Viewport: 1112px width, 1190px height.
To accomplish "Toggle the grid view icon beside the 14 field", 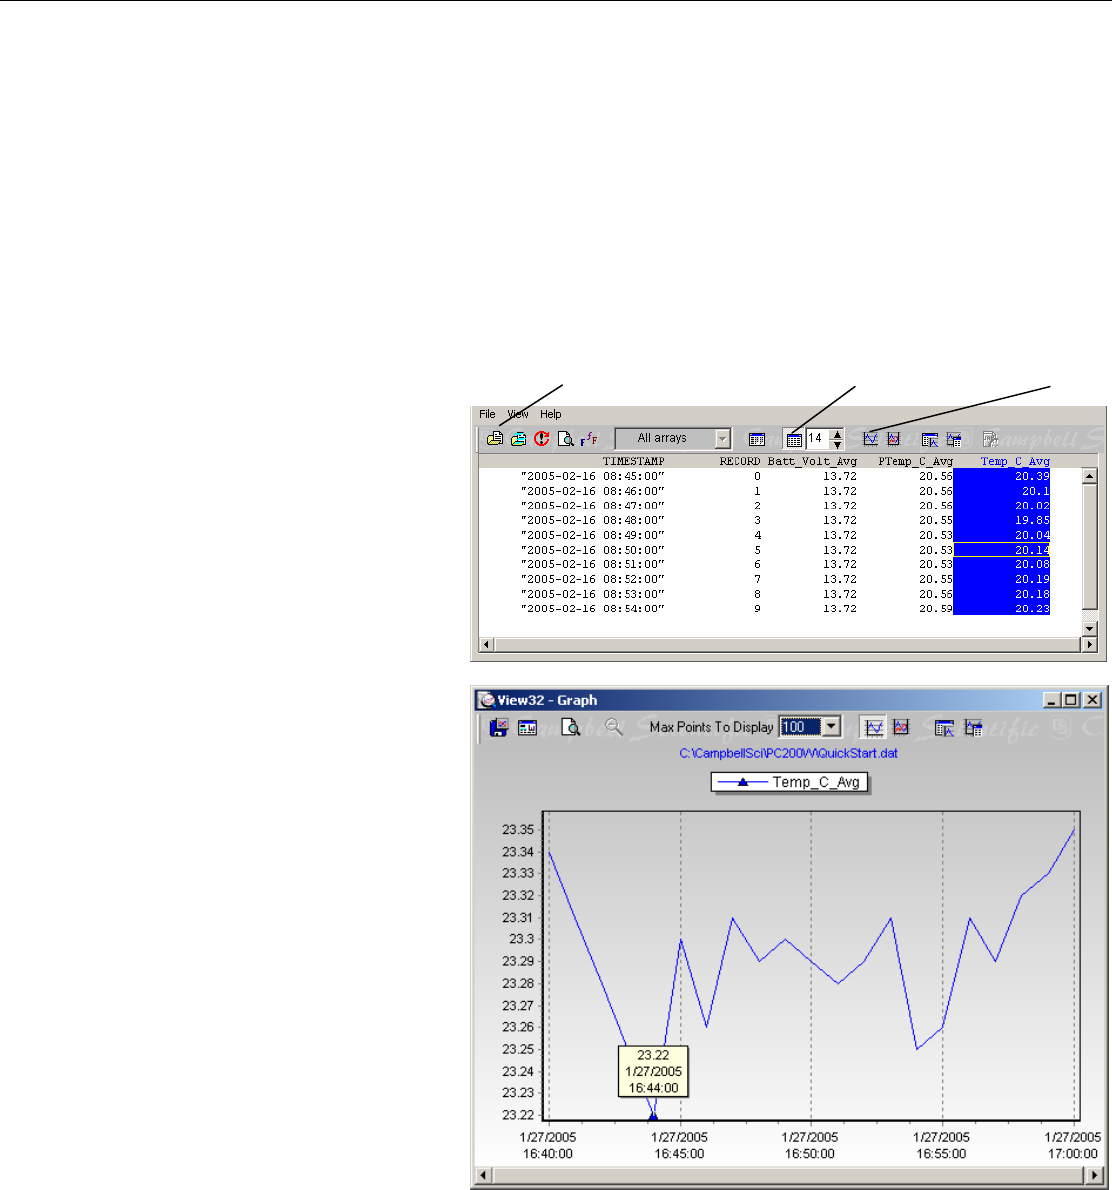I will [x=794, y=439].
